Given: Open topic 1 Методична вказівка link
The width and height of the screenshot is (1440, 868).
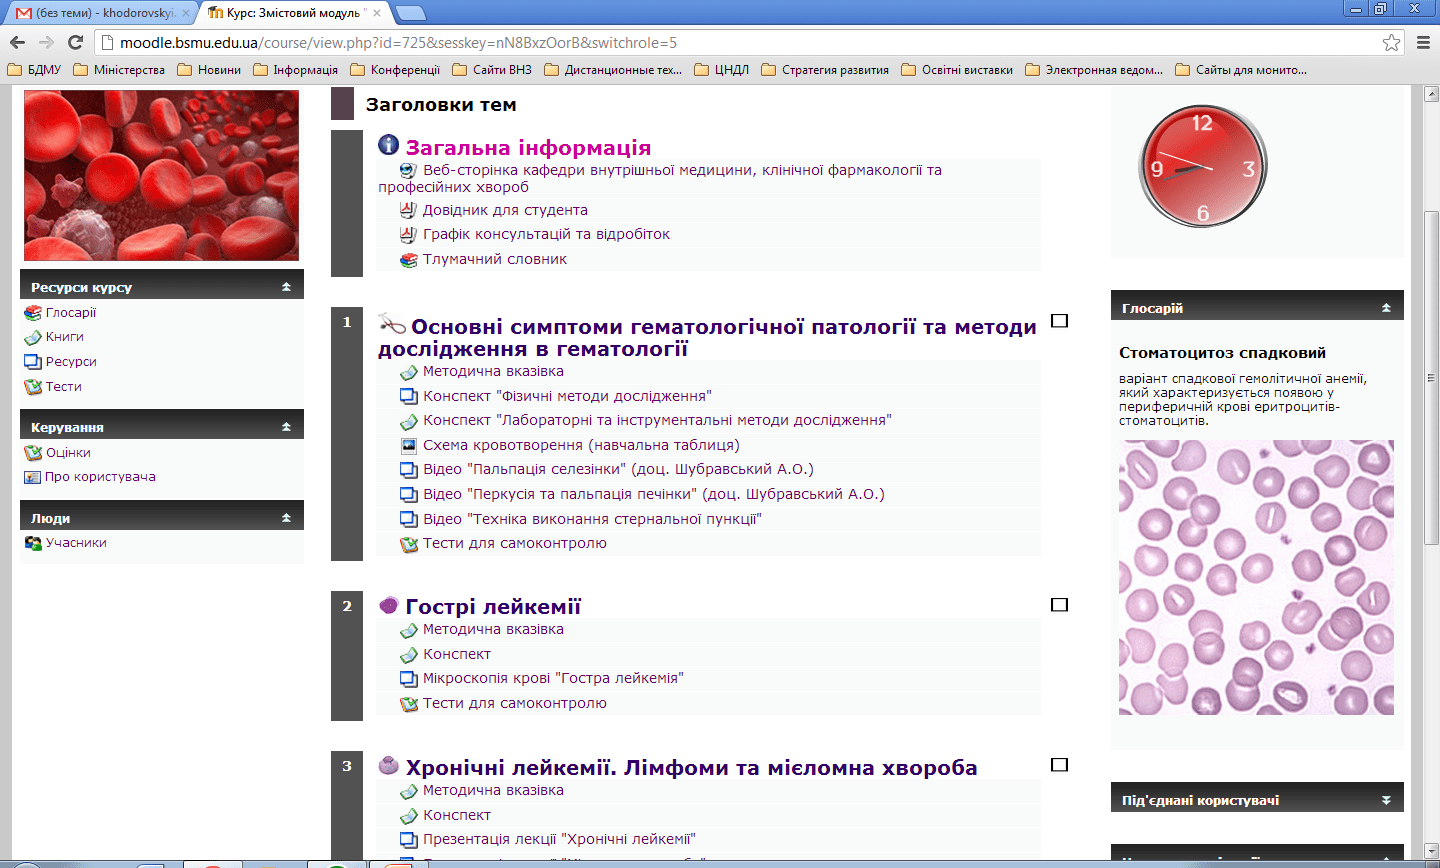Looking at the screenshot, I should (x=493, y=371).
